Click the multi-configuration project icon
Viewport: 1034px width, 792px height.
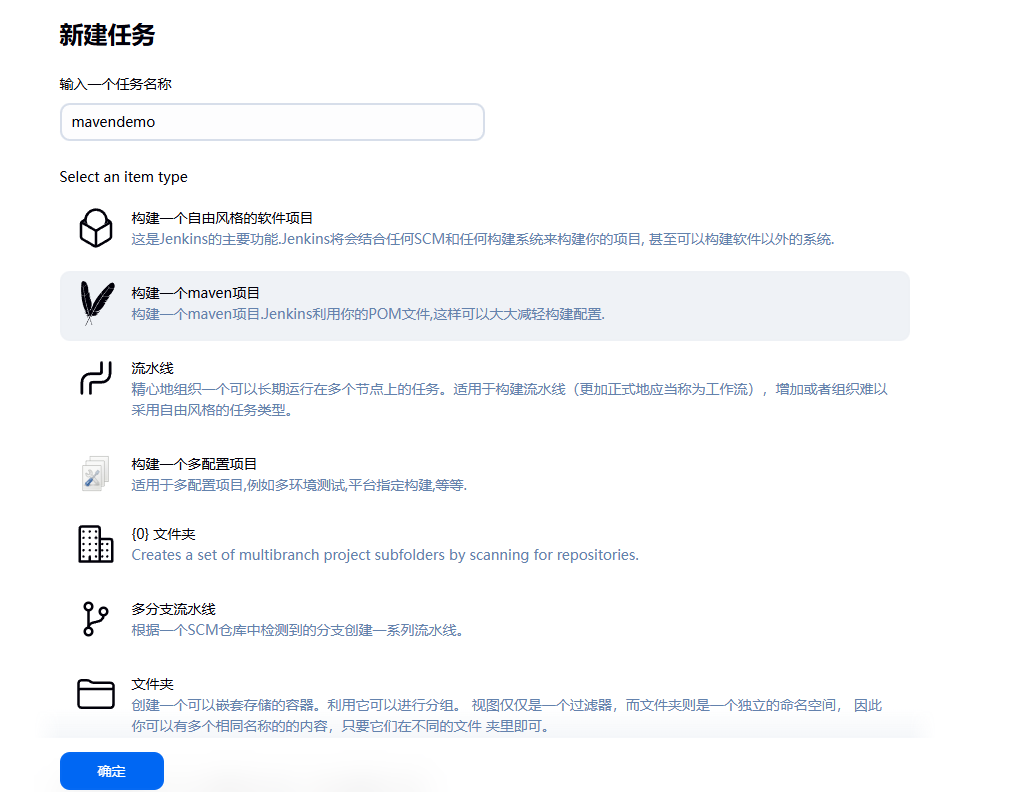pos(96,473)
